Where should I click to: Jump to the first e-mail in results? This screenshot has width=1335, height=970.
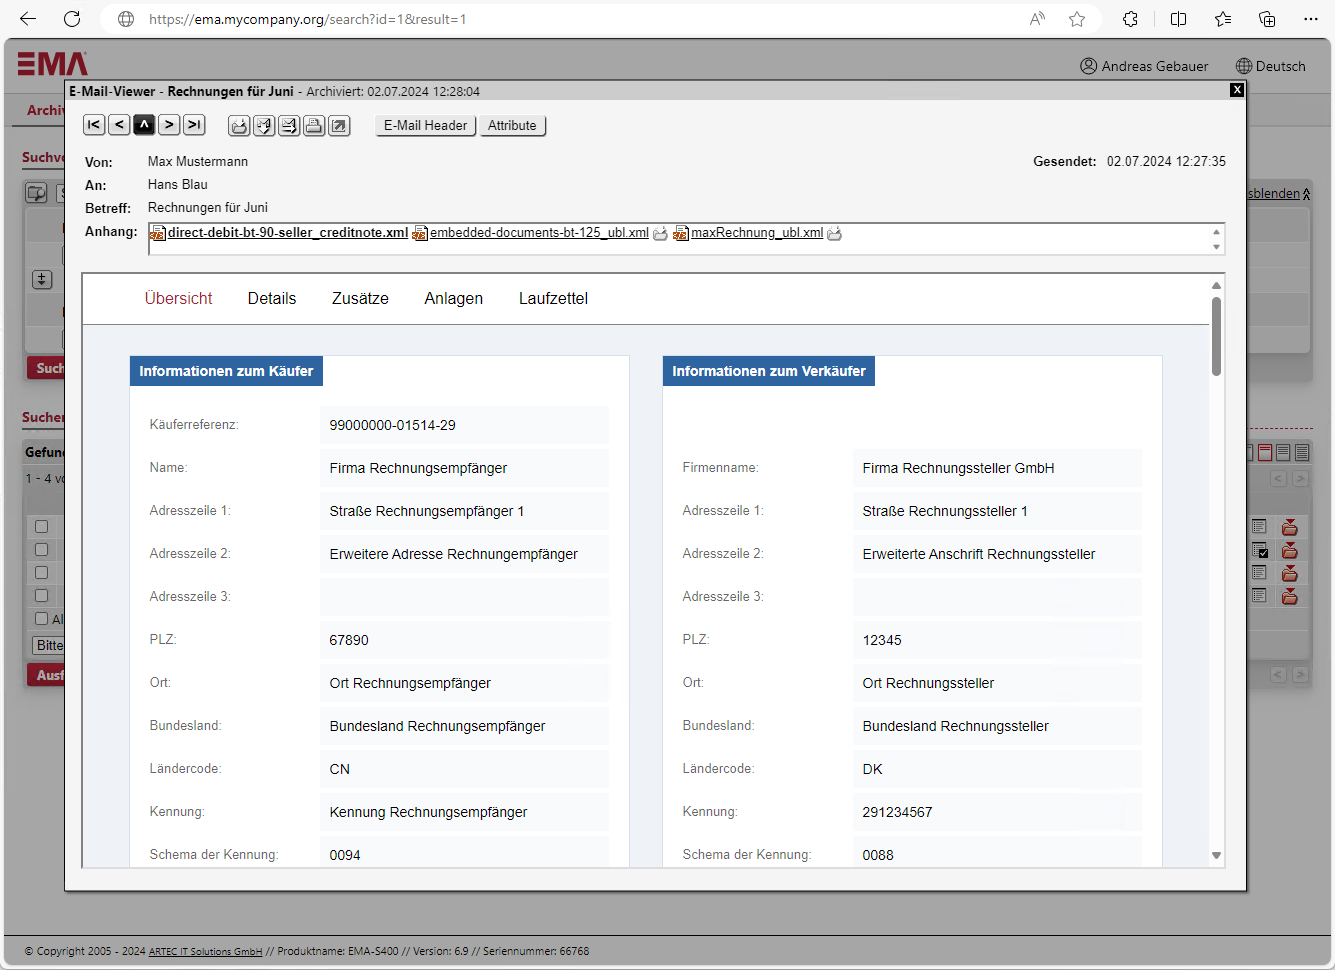point(94,125)
